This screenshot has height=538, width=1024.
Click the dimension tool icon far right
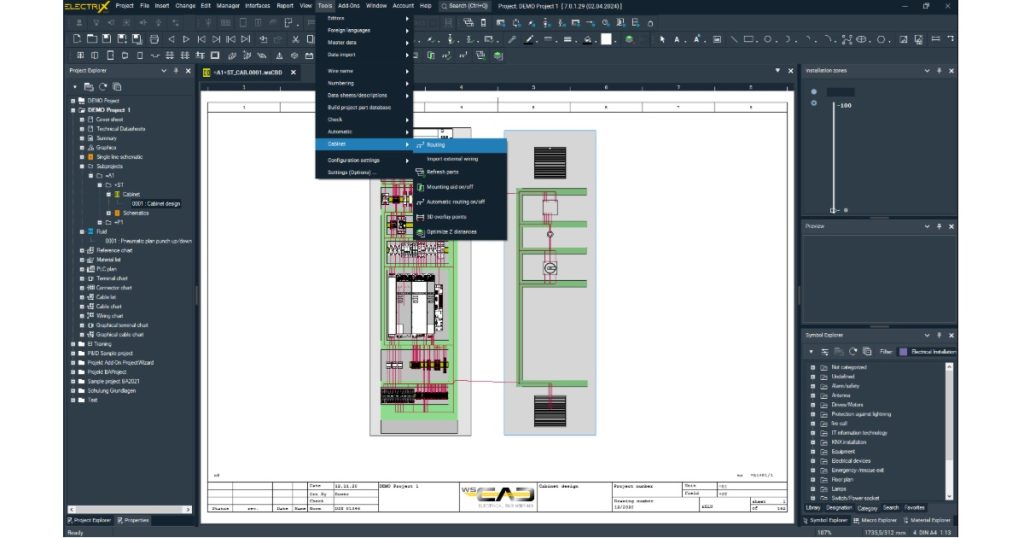pos(935,39)
